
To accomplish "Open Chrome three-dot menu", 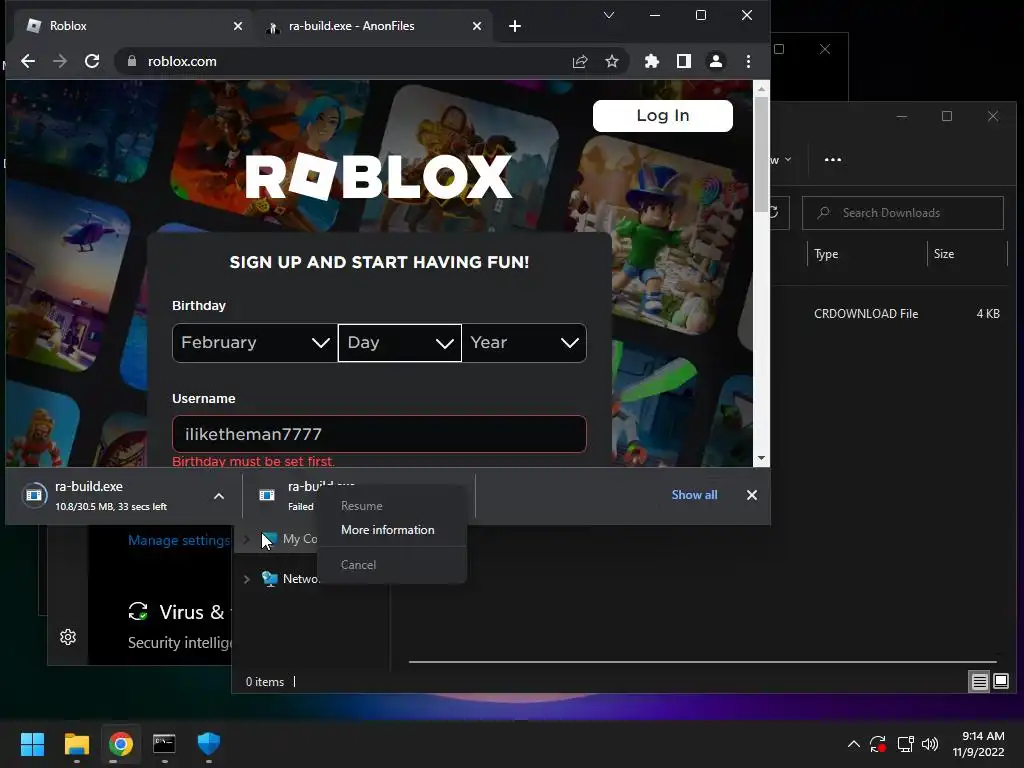I will click(x=748, y=61).
